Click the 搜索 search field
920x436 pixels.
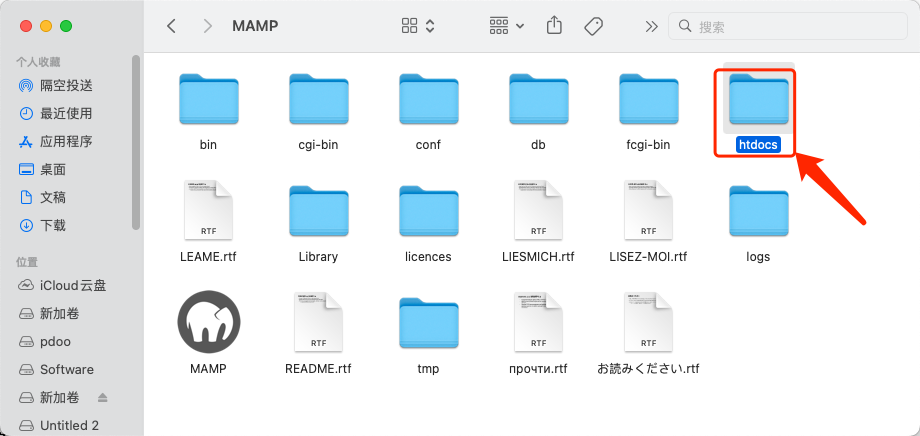click(789, 26)
